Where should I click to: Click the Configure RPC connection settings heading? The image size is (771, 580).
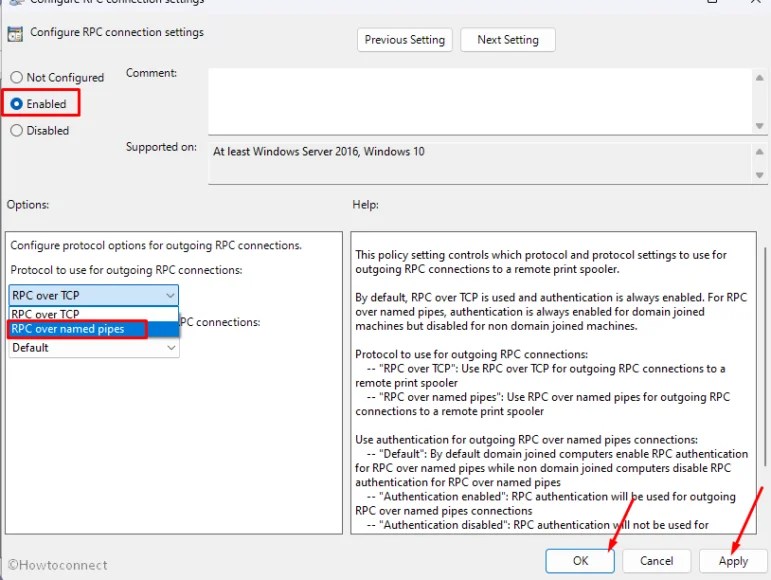(x=117, y=32)
